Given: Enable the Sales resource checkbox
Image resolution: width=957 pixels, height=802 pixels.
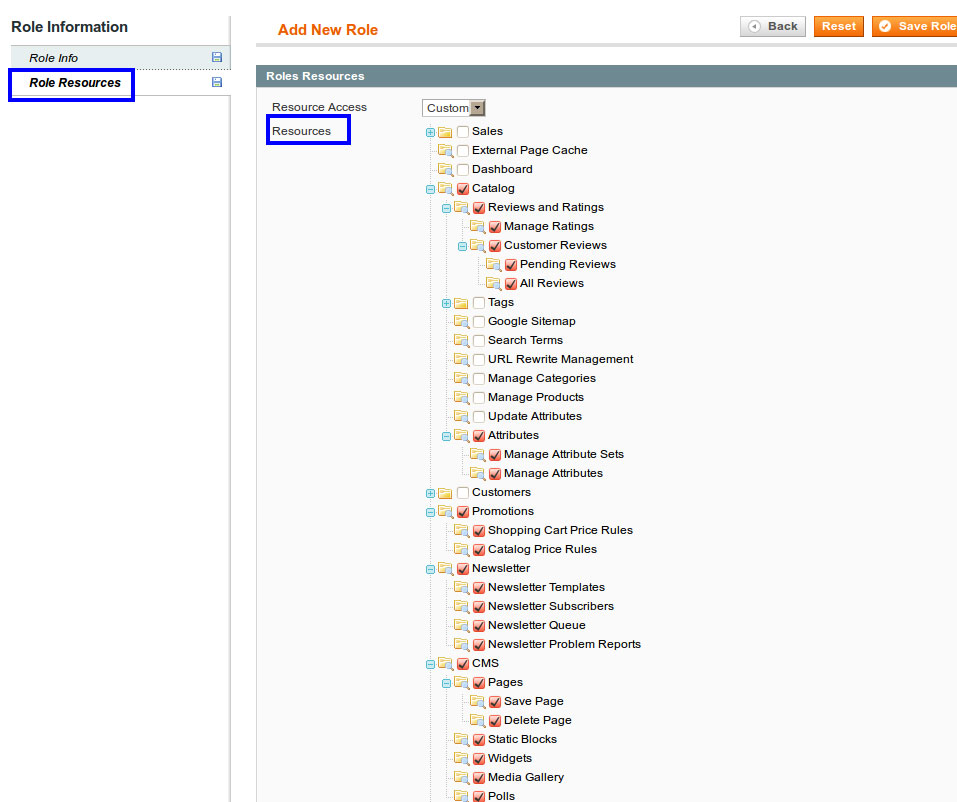Looking at the screenshot, I should 463,132.
